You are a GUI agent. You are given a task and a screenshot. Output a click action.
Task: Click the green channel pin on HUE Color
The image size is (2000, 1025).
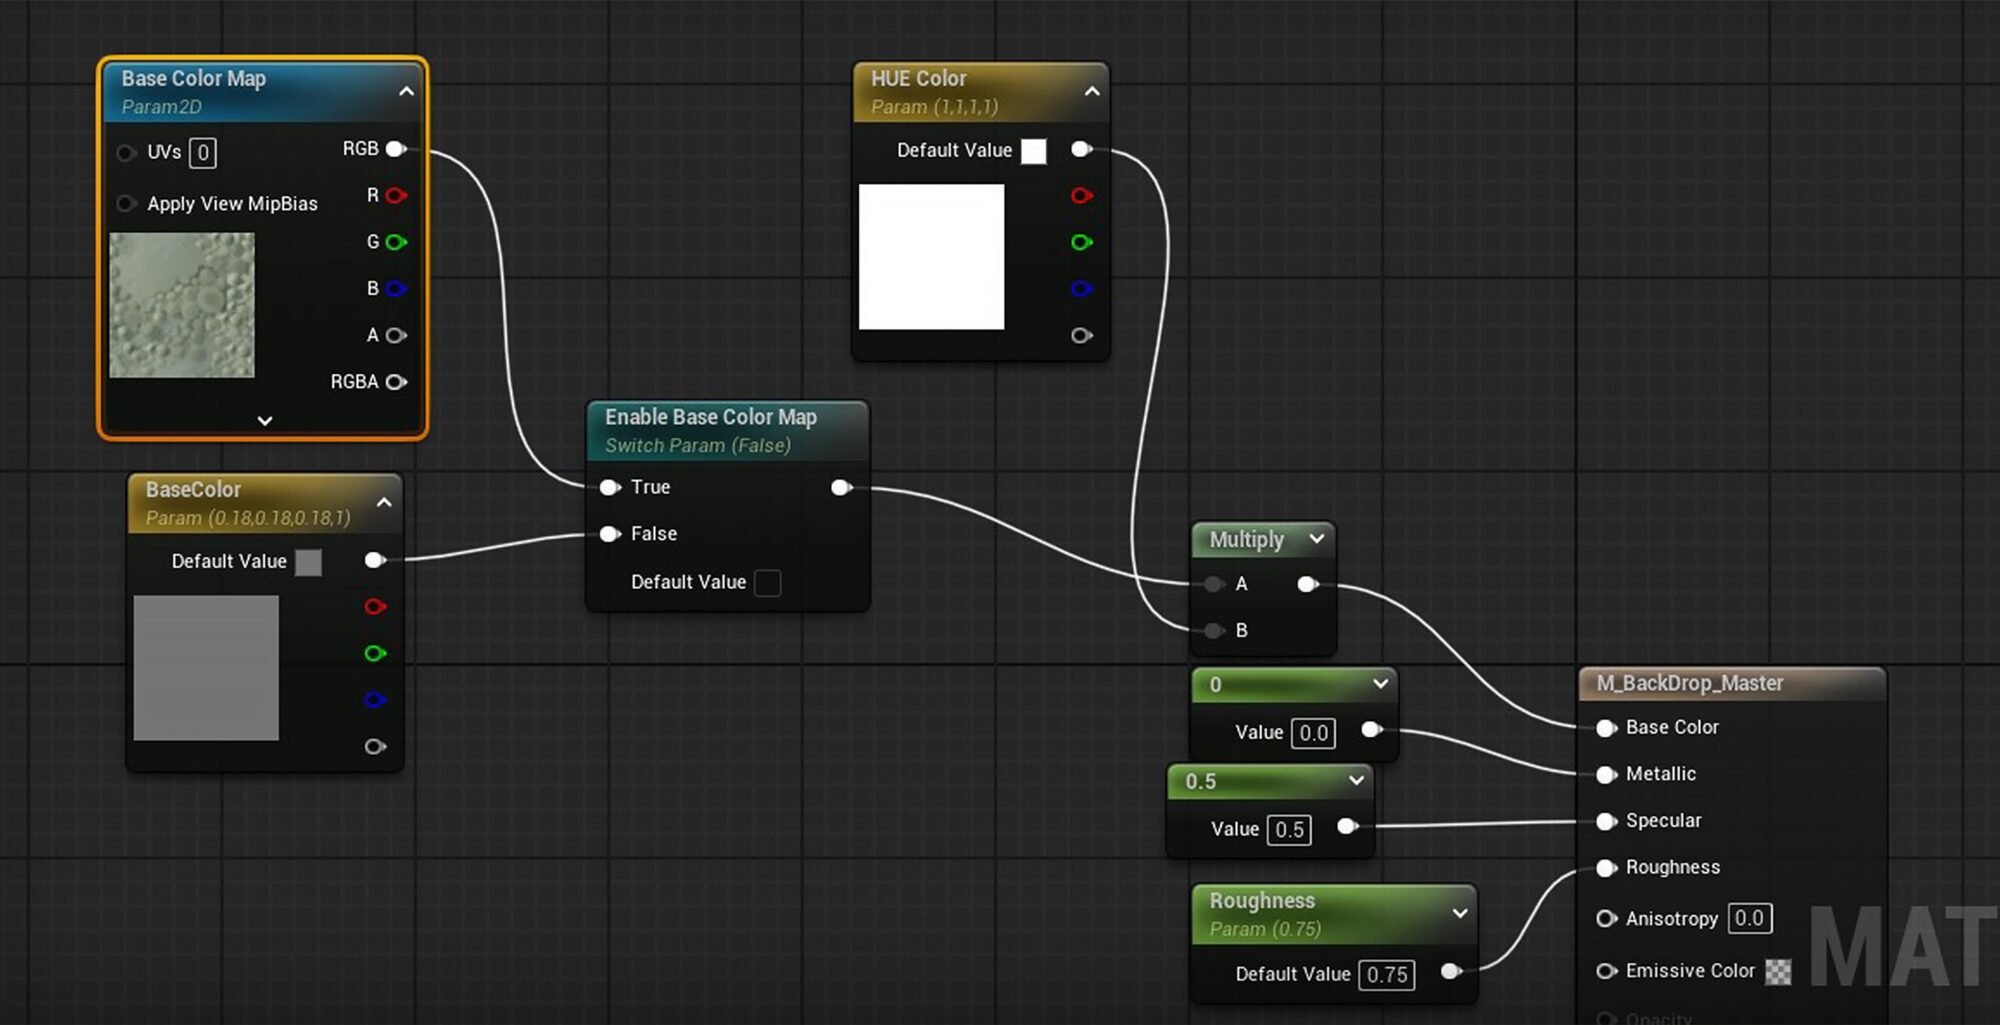coord(1081,242)
